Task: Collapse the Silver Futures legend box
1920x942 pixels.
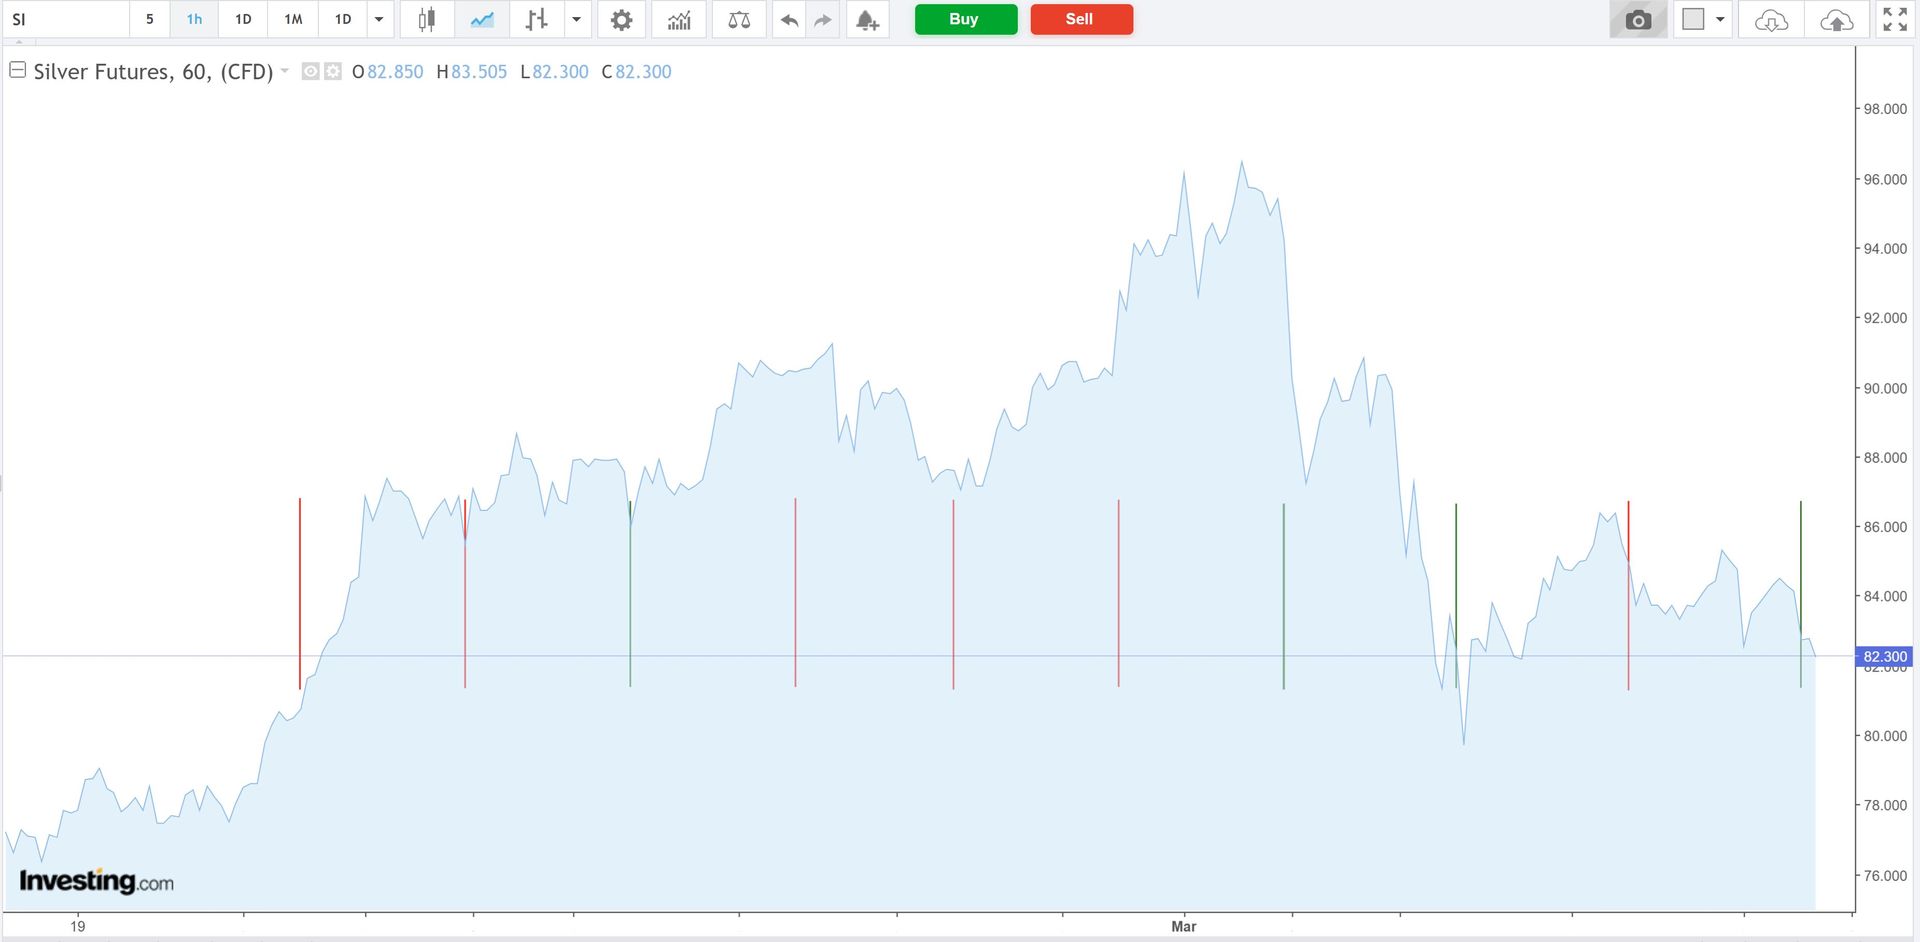Action: (17, 70)
